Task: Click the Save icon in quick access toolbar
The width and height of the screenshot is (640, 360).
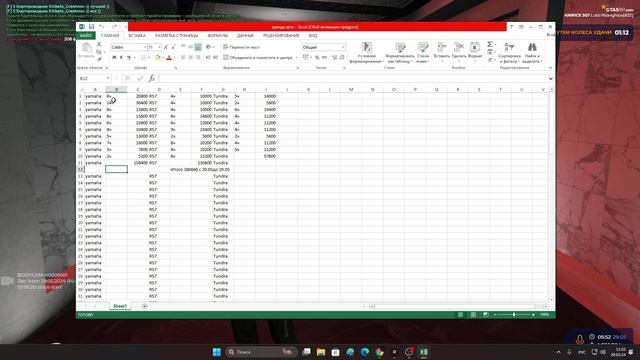Action: click(x=91, y=27)
